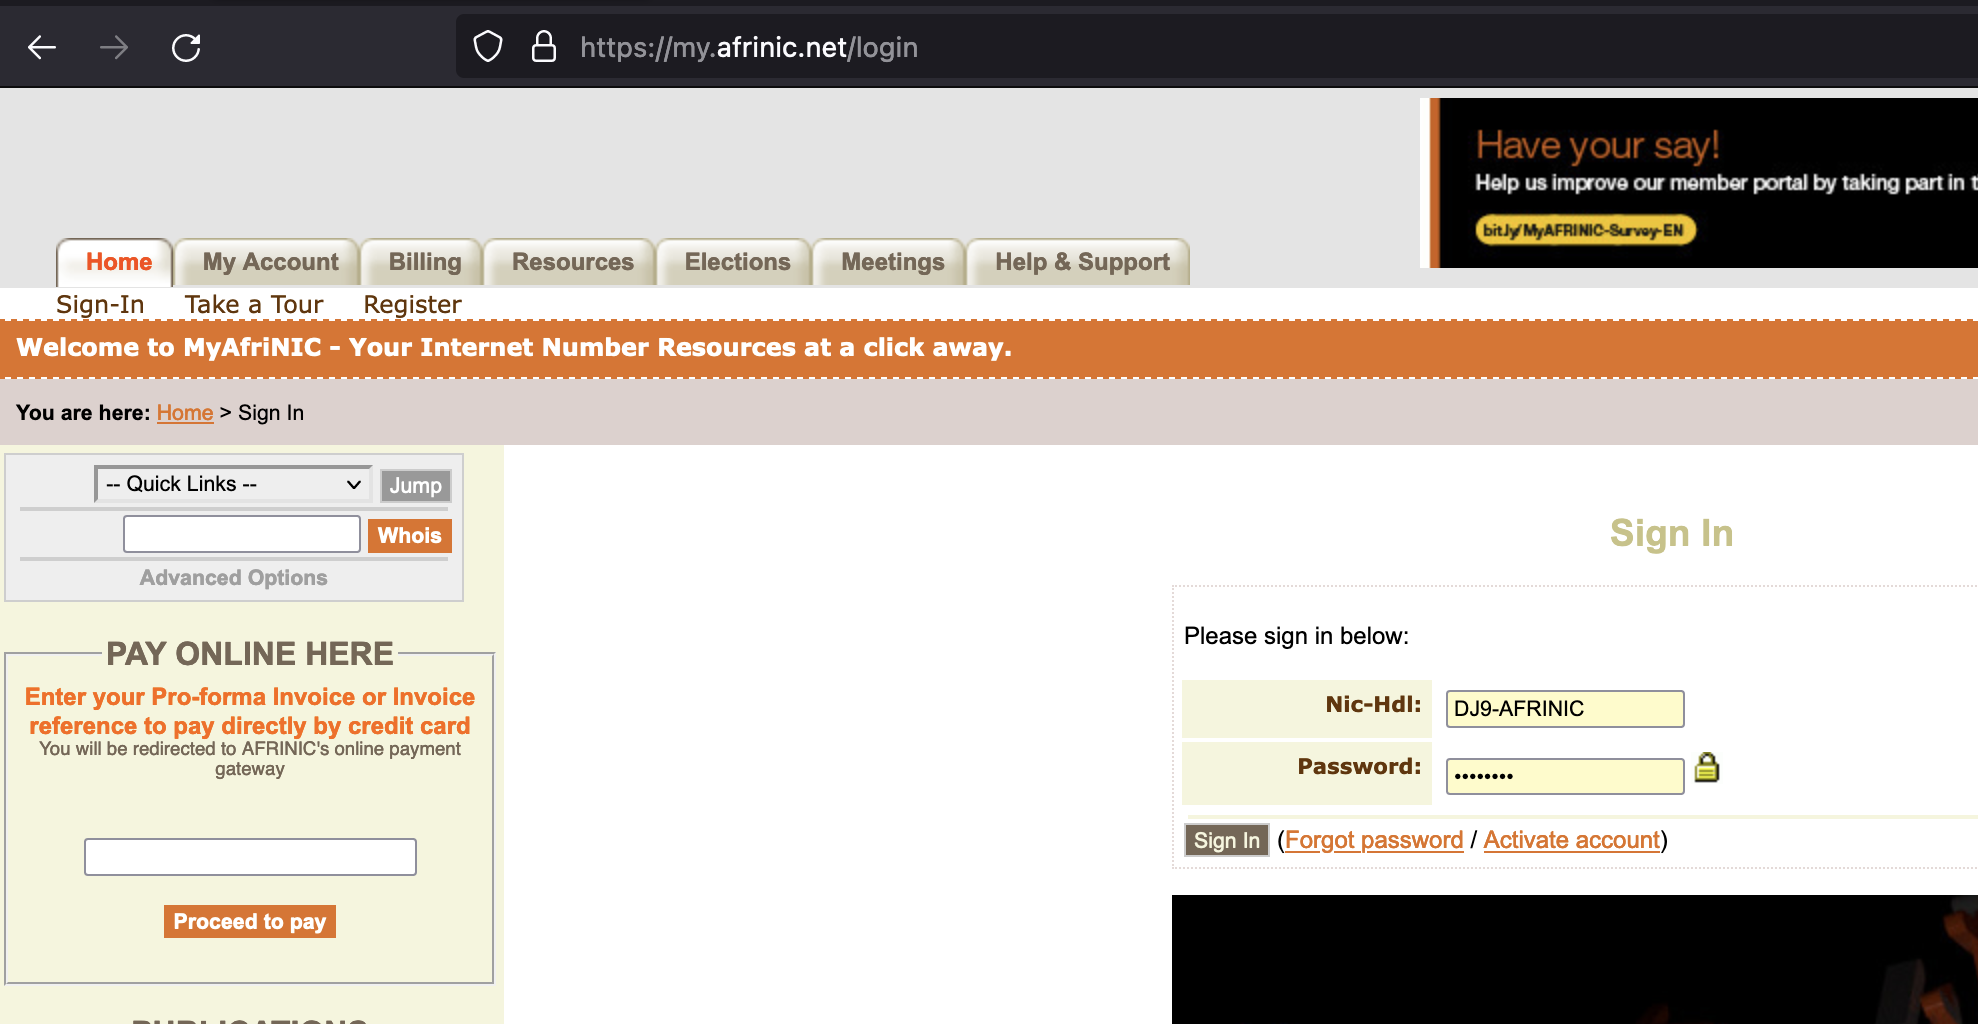Viewport: 1978px width, 1024px height.
Task: Submit with the Sign In button
Action: click(1227, 840)
